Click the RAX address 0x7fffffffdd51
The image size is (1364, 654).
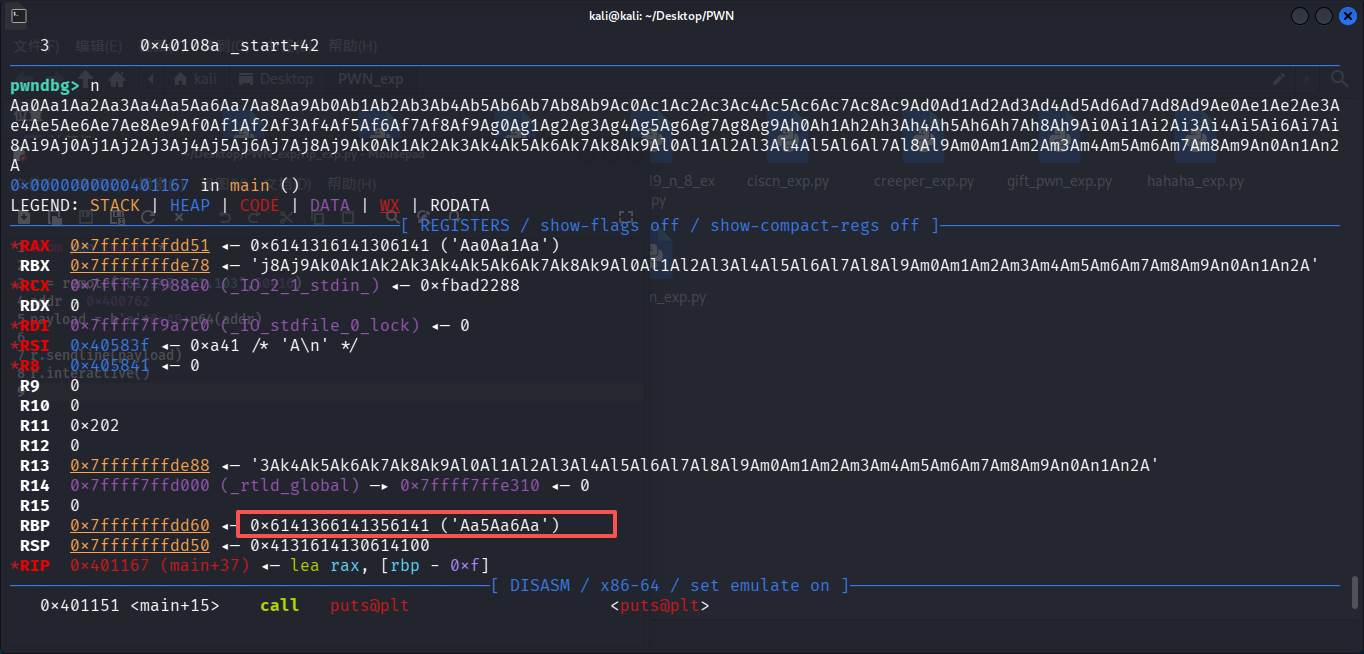pos(140,245)
